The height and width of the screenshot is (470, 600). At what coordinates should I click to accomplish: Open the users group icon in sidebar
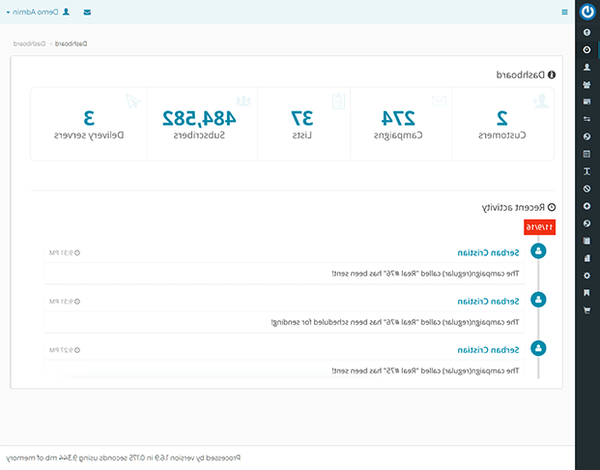[x=587, y=85]
